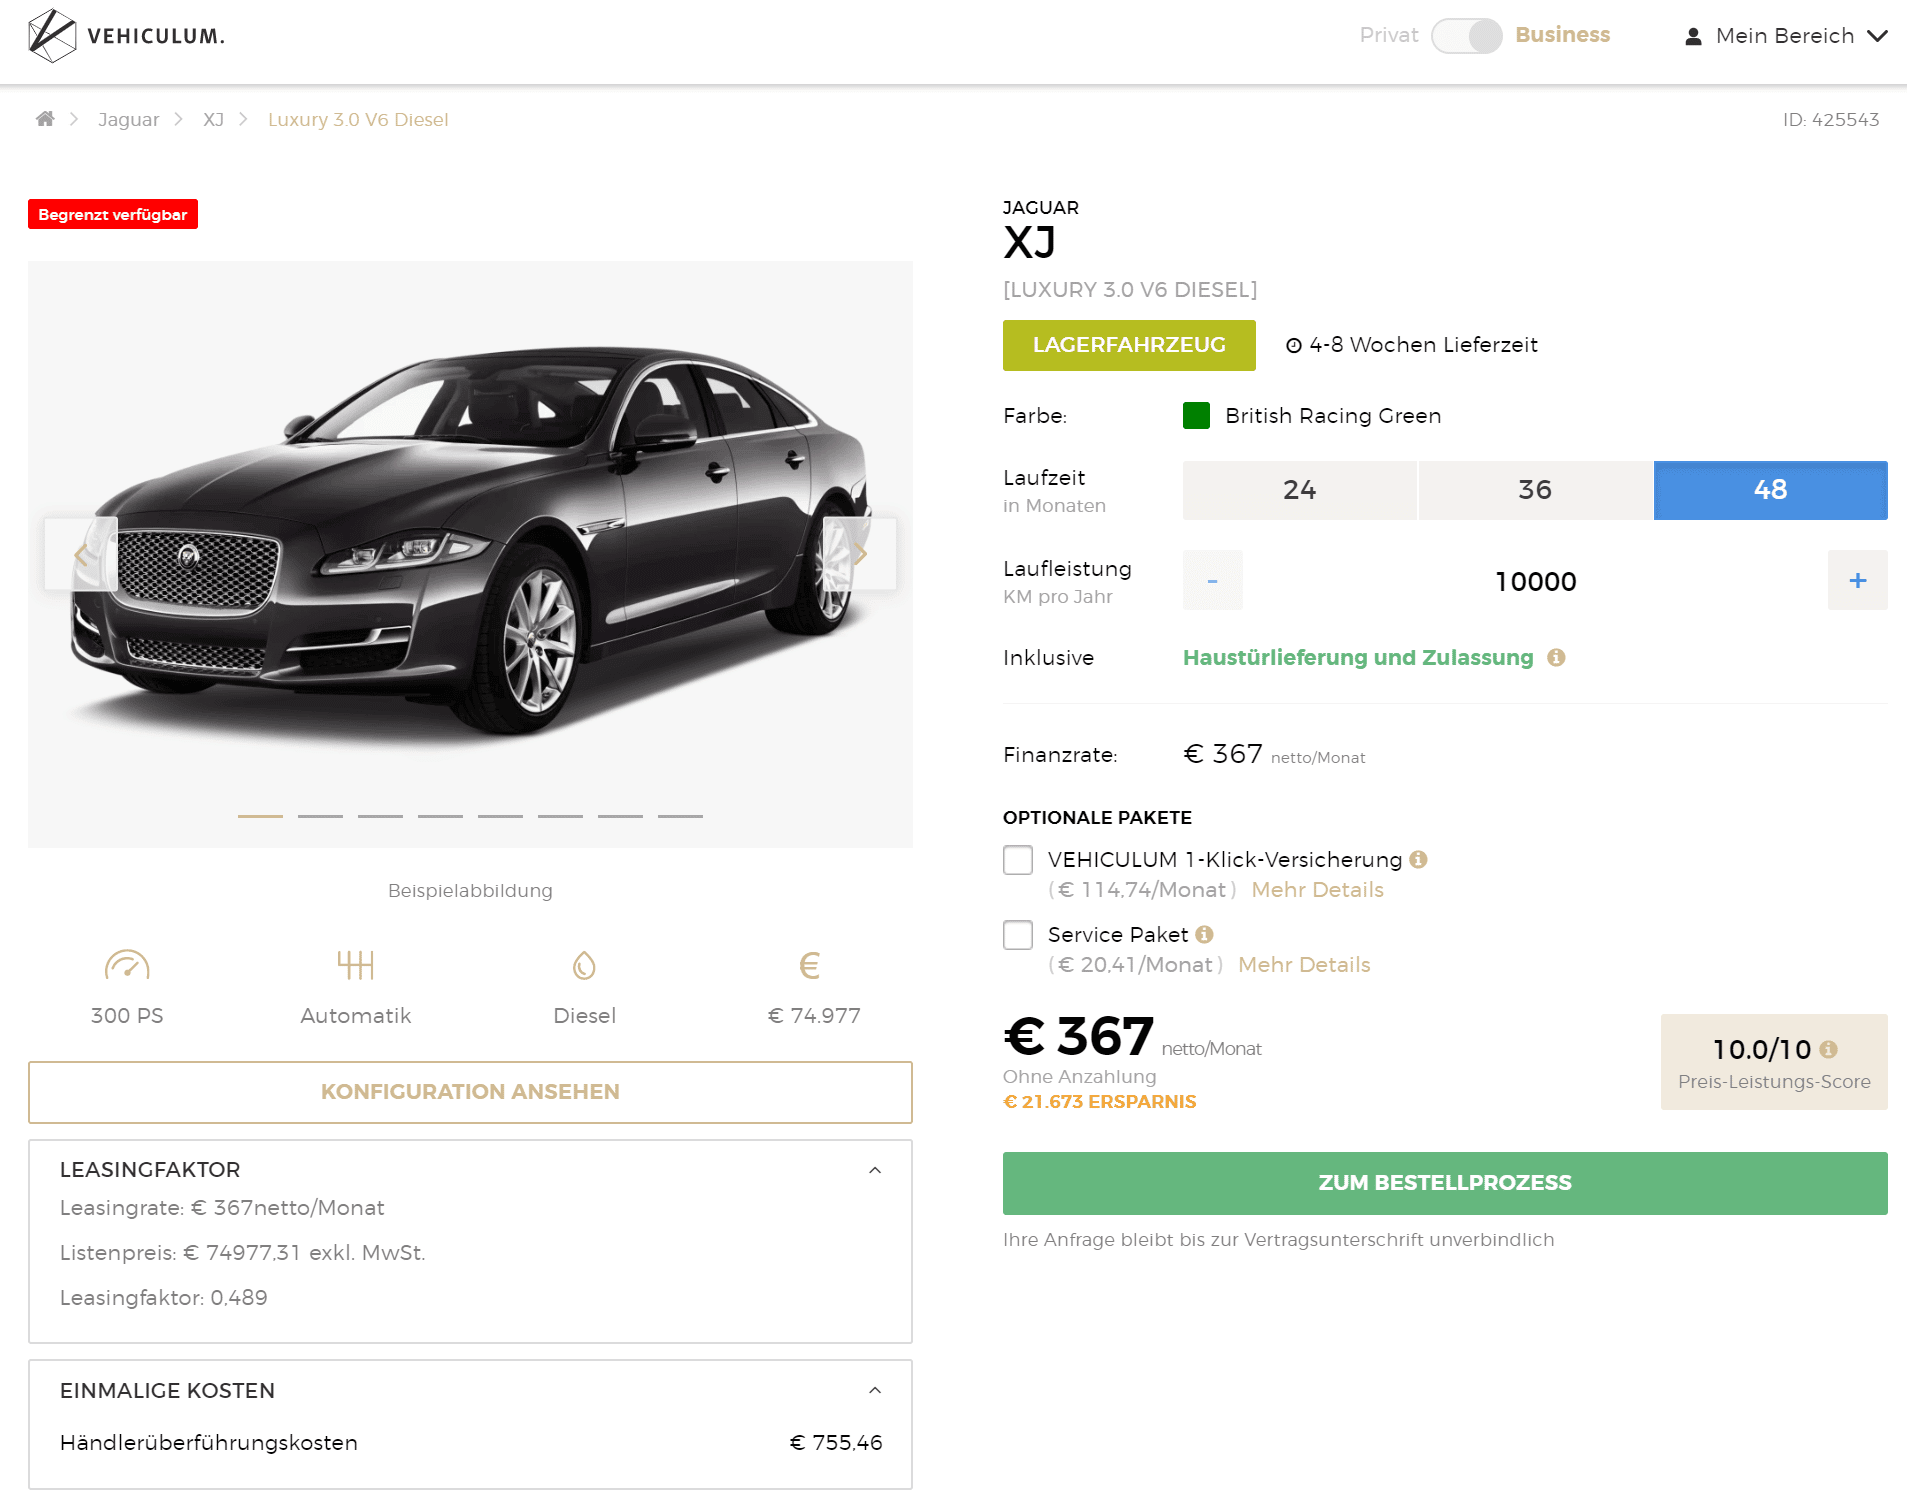Click the Vehiculum logo icon
The height and width of the screenshot is (1503, 1907).
pos(52,36)
